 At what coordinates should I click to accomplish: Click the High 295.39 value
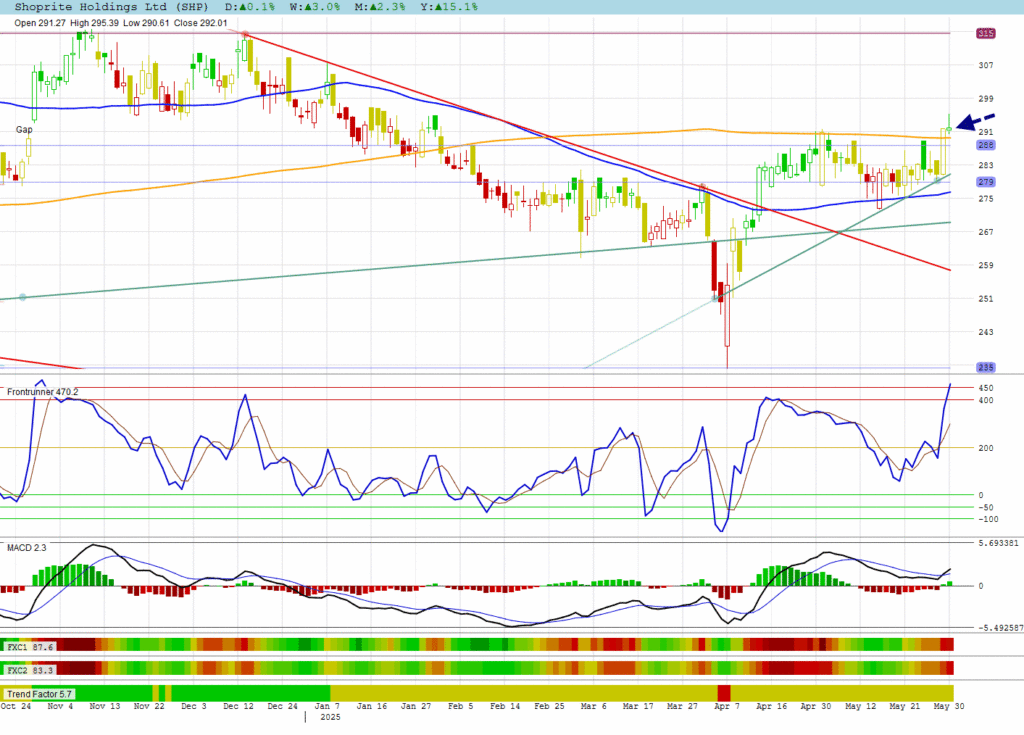point(95,23)
